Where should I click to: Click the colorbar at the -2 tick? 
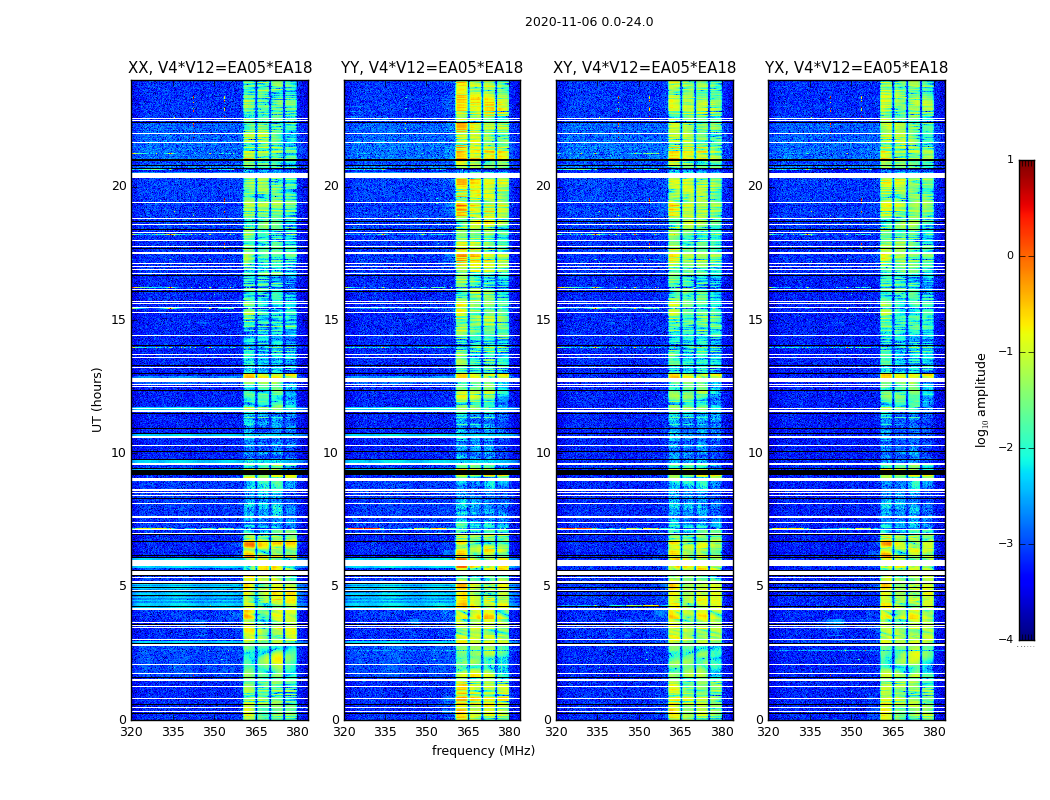pos(1027,448)
